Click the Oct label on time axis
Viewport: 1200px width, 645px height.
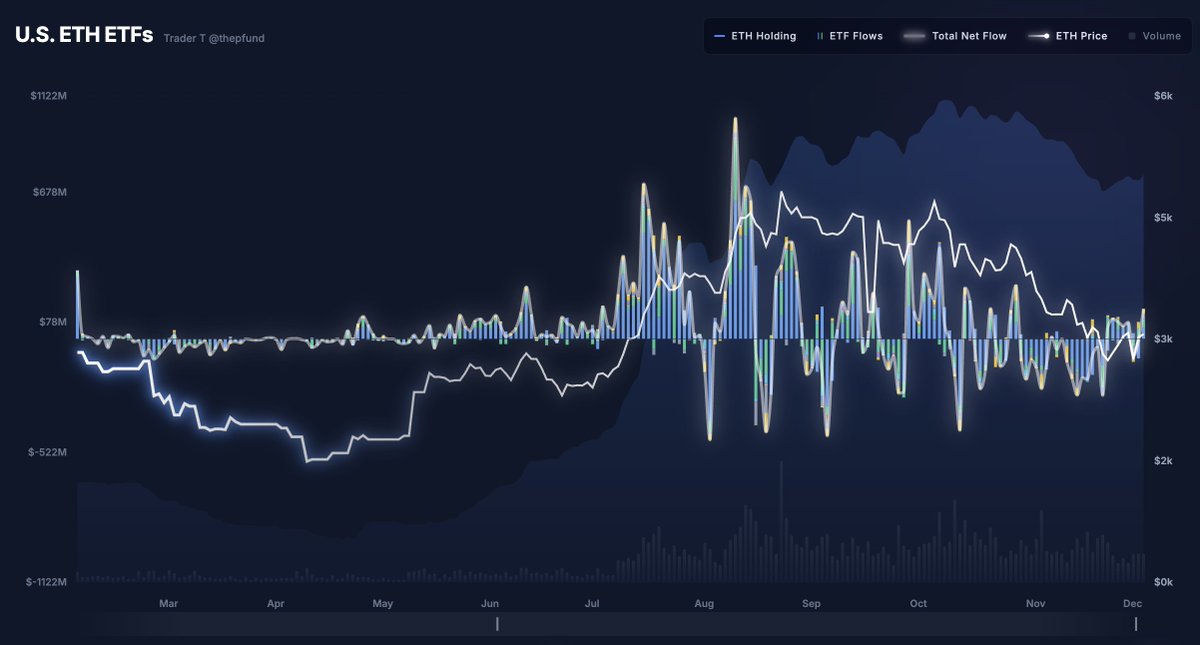pyautogui.click(x=918, y=604)
